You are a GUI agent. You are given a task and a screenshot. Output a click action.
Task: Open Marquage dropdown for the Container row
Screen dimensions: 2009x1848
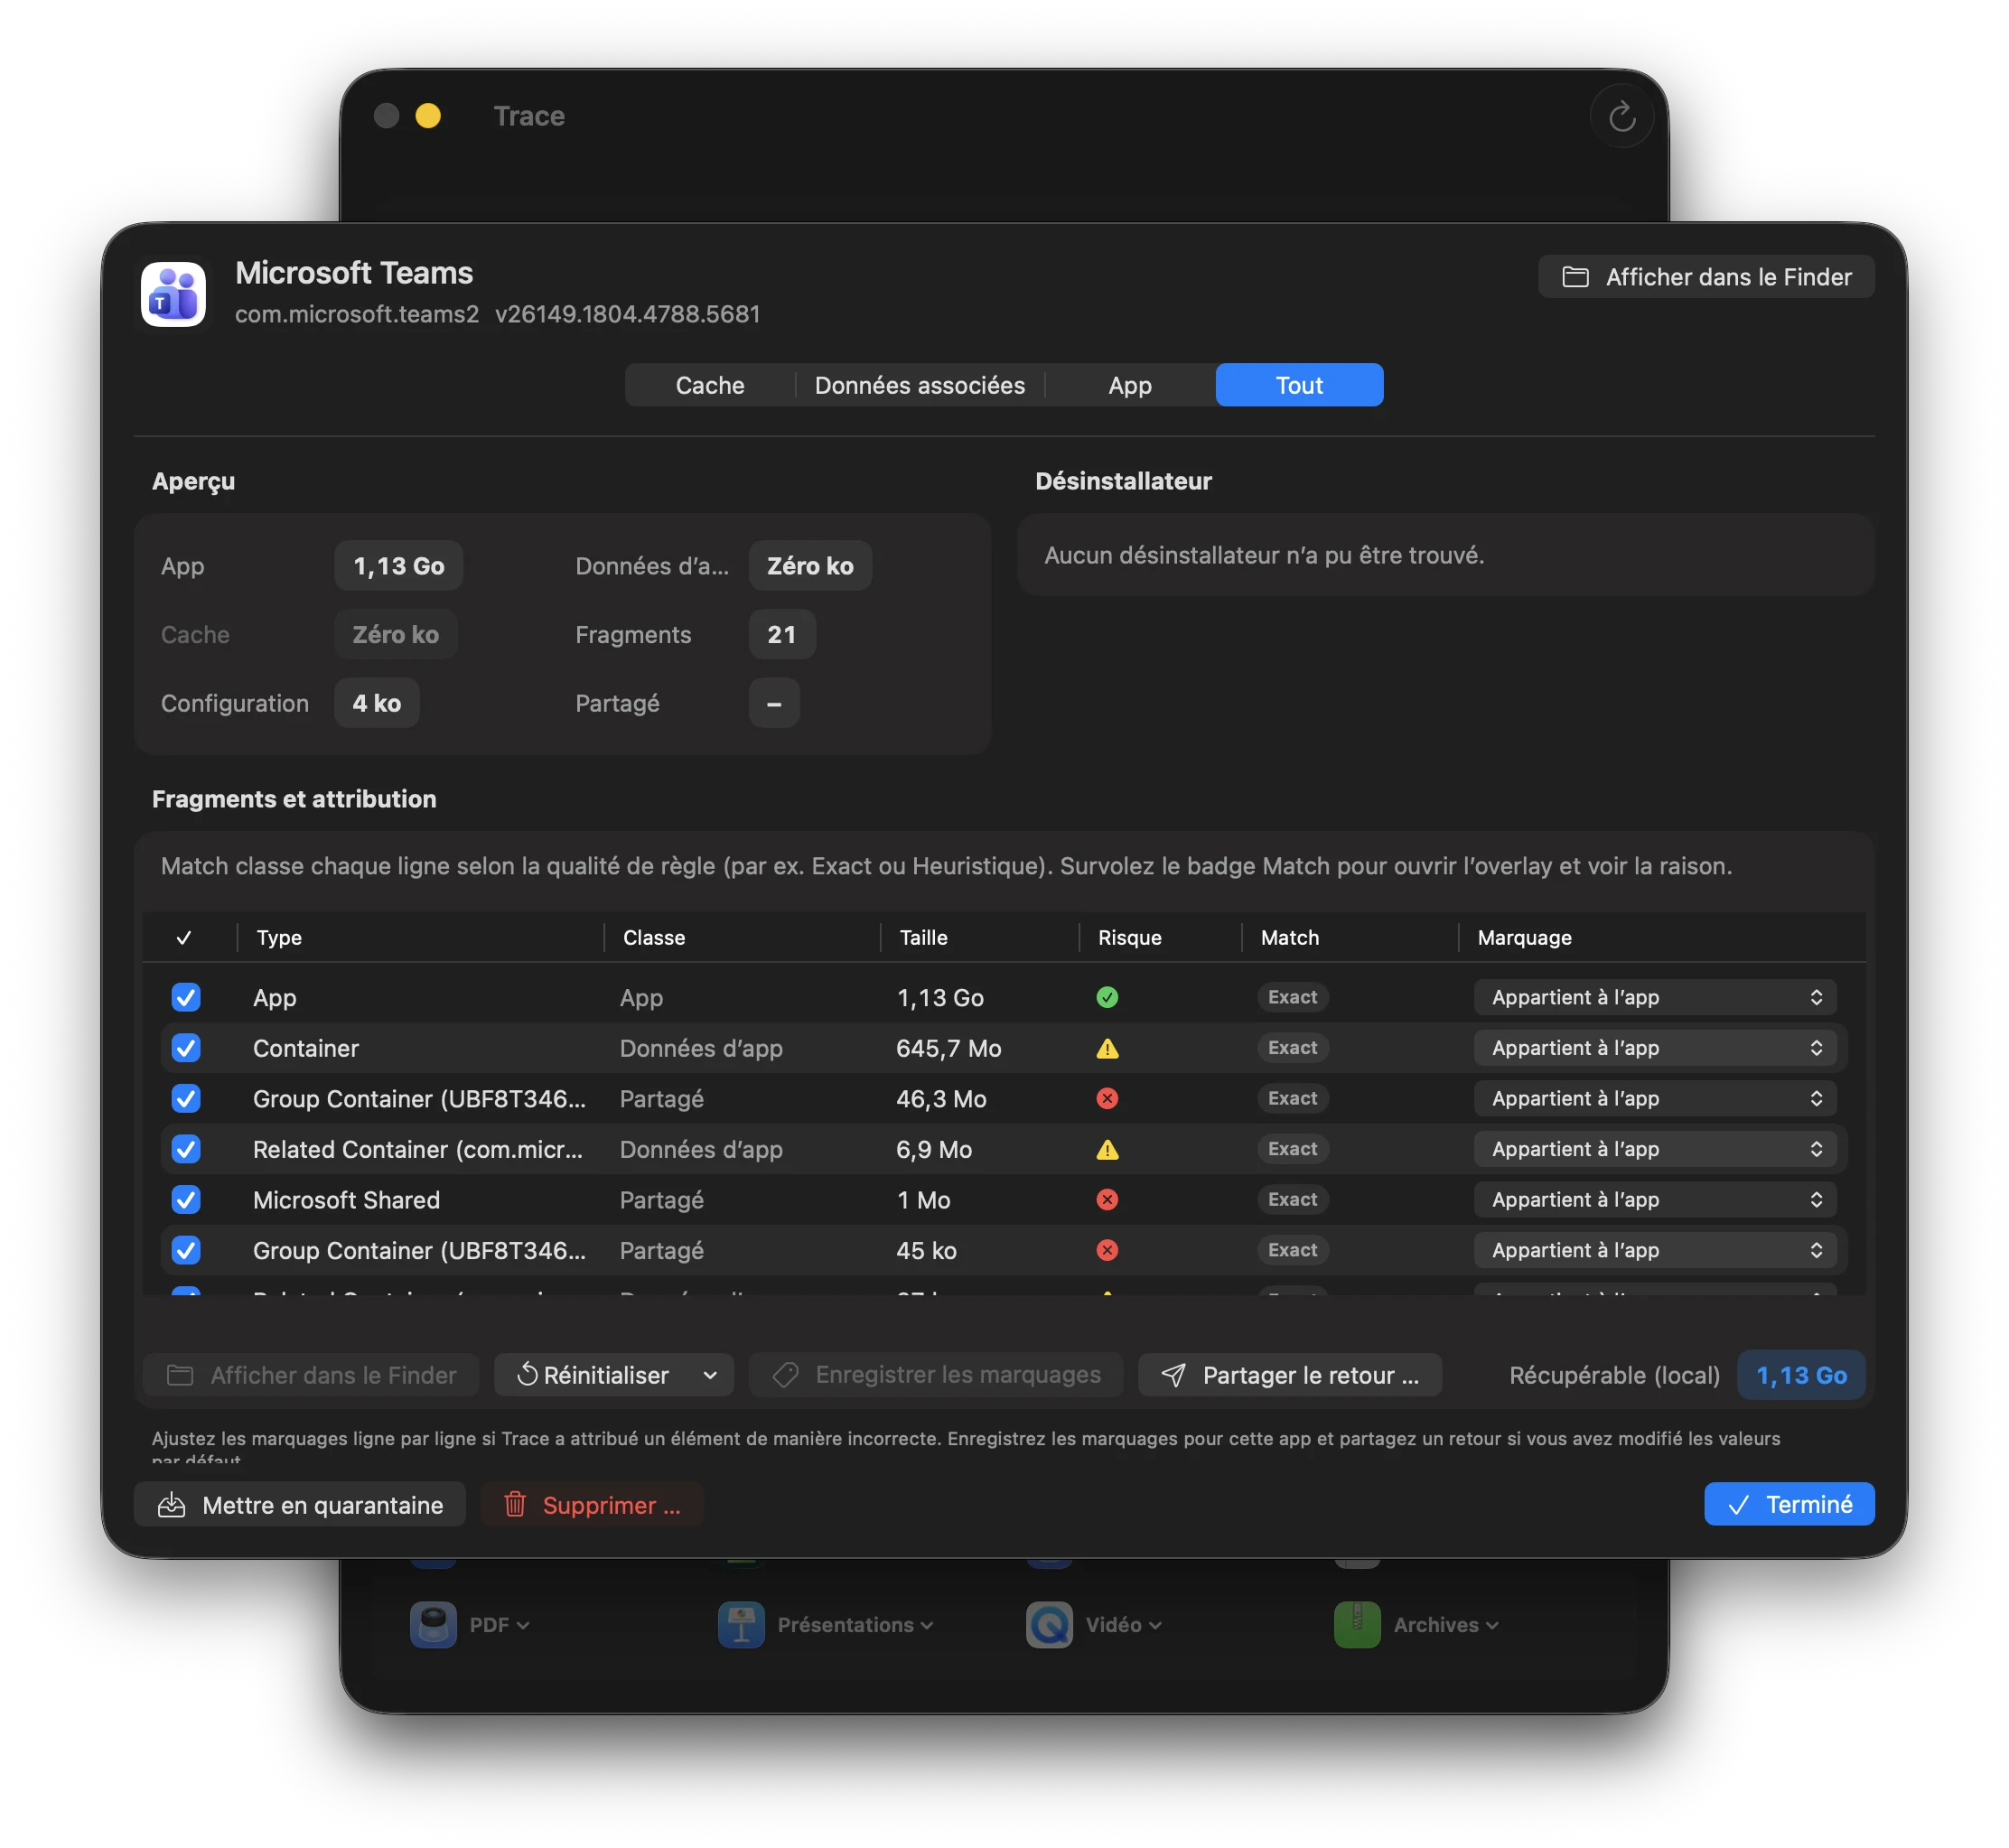1655,1048
